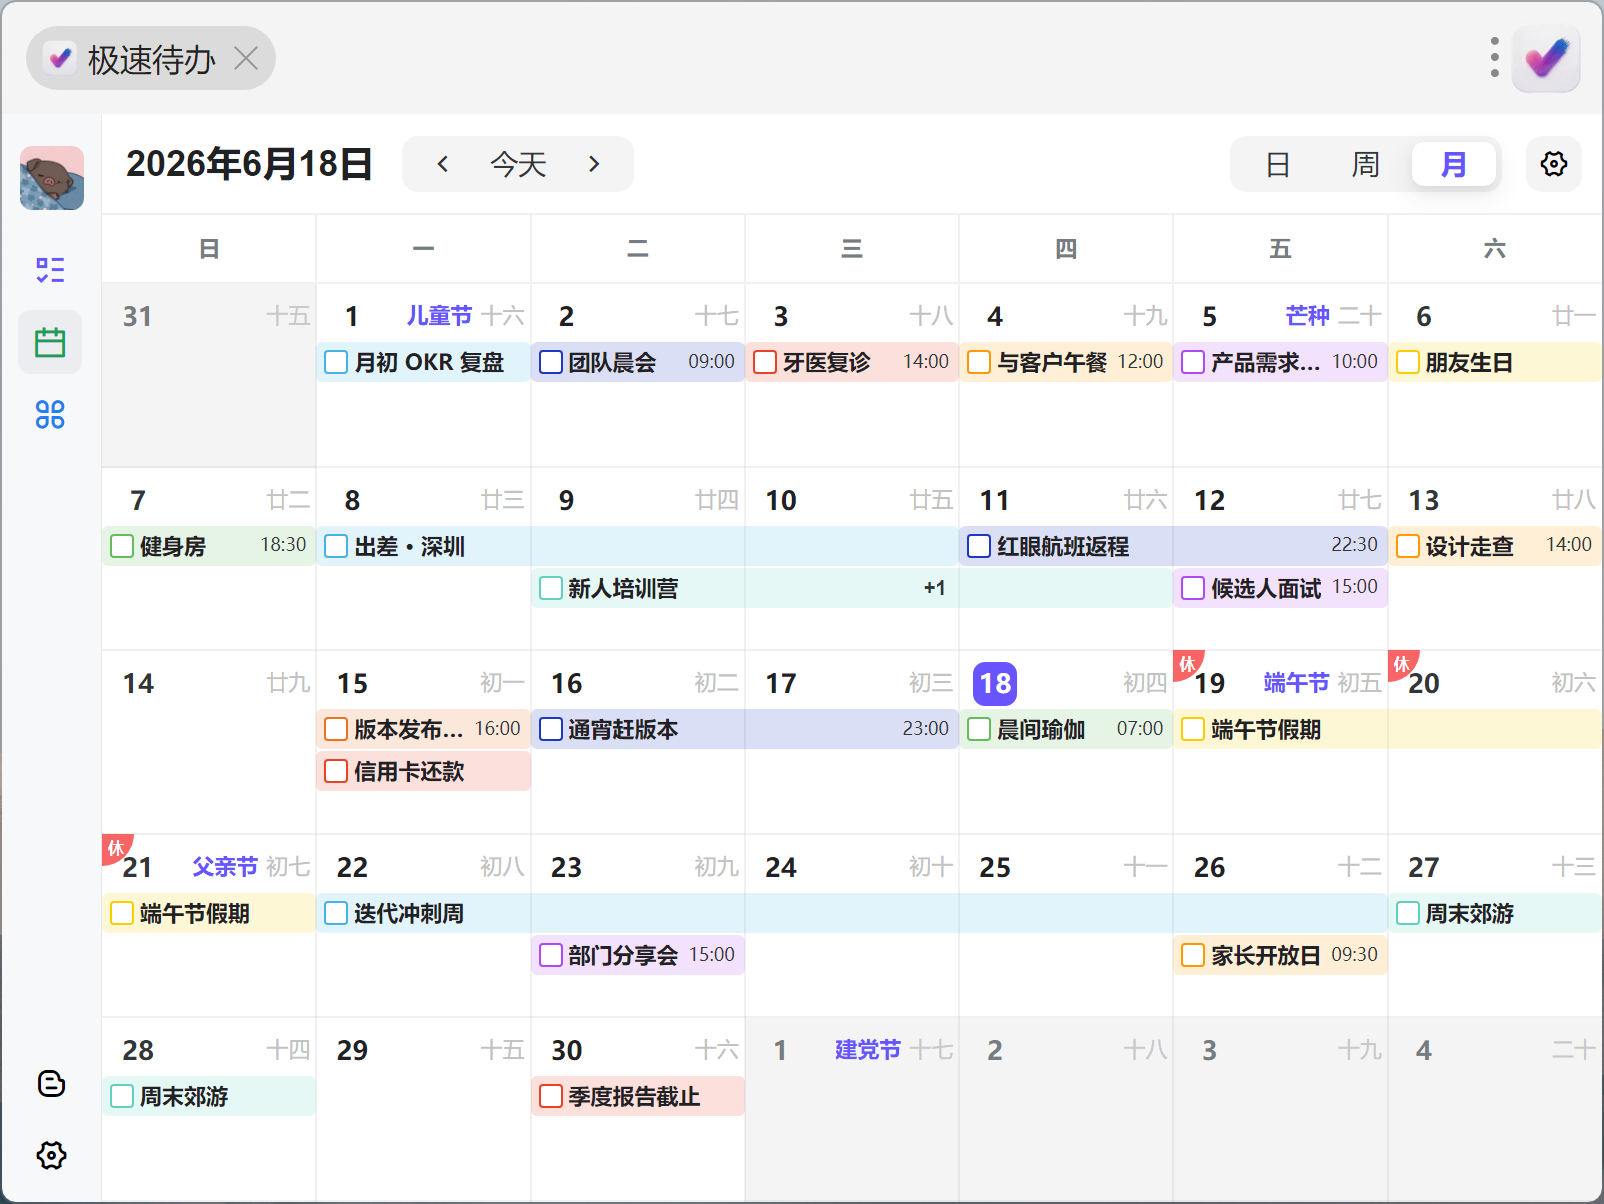Click the user avatar picture
Viewport: 1604px width, 1204px height.
52,178
